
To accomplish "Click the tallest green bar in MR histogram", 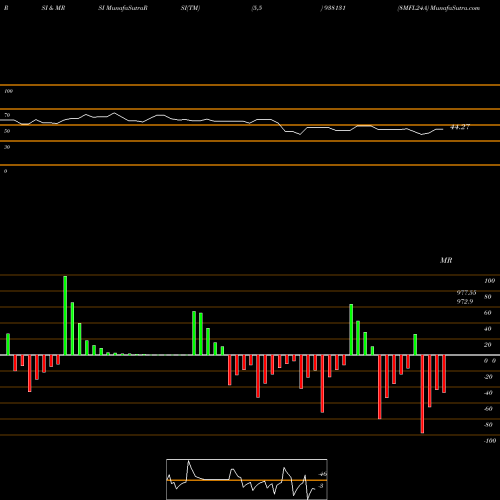I will [x=65, y=315].
